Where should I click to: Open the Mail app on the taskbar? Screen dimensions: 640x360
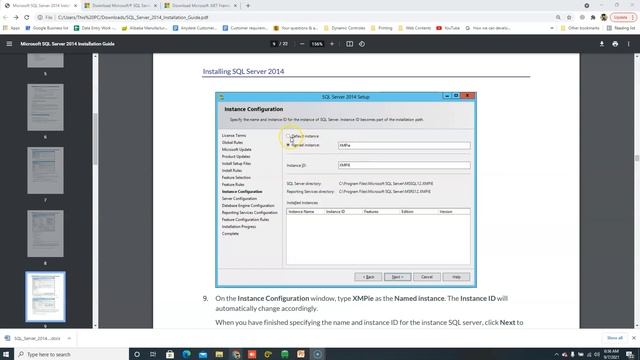coord(203,354)
